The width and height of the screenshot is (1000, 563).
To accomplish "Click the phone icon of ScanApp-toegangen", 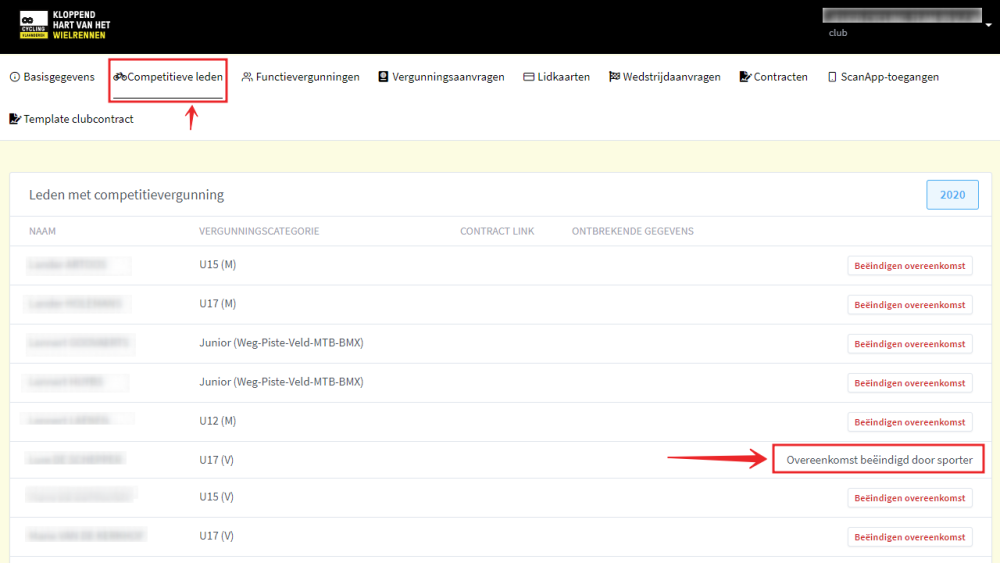I will pos(832,77).
